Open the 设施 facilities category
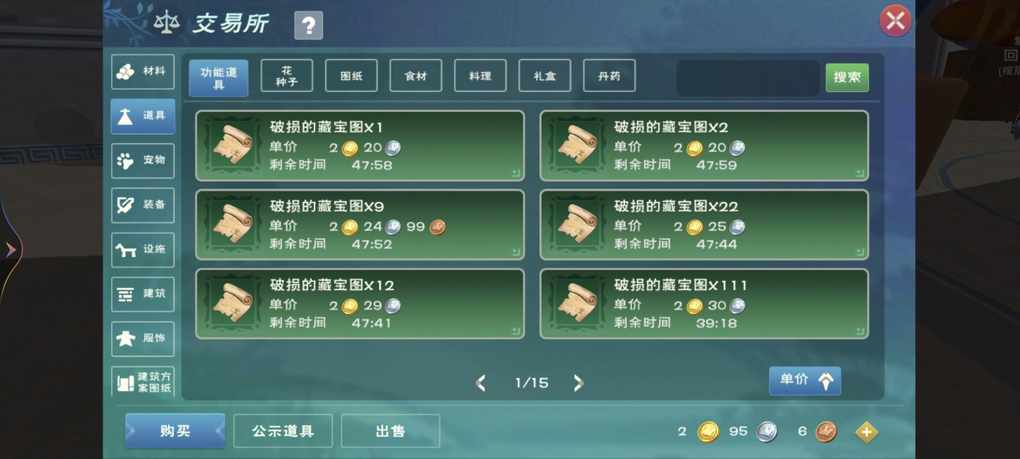The image size is (1020, 459). (142, 250)
